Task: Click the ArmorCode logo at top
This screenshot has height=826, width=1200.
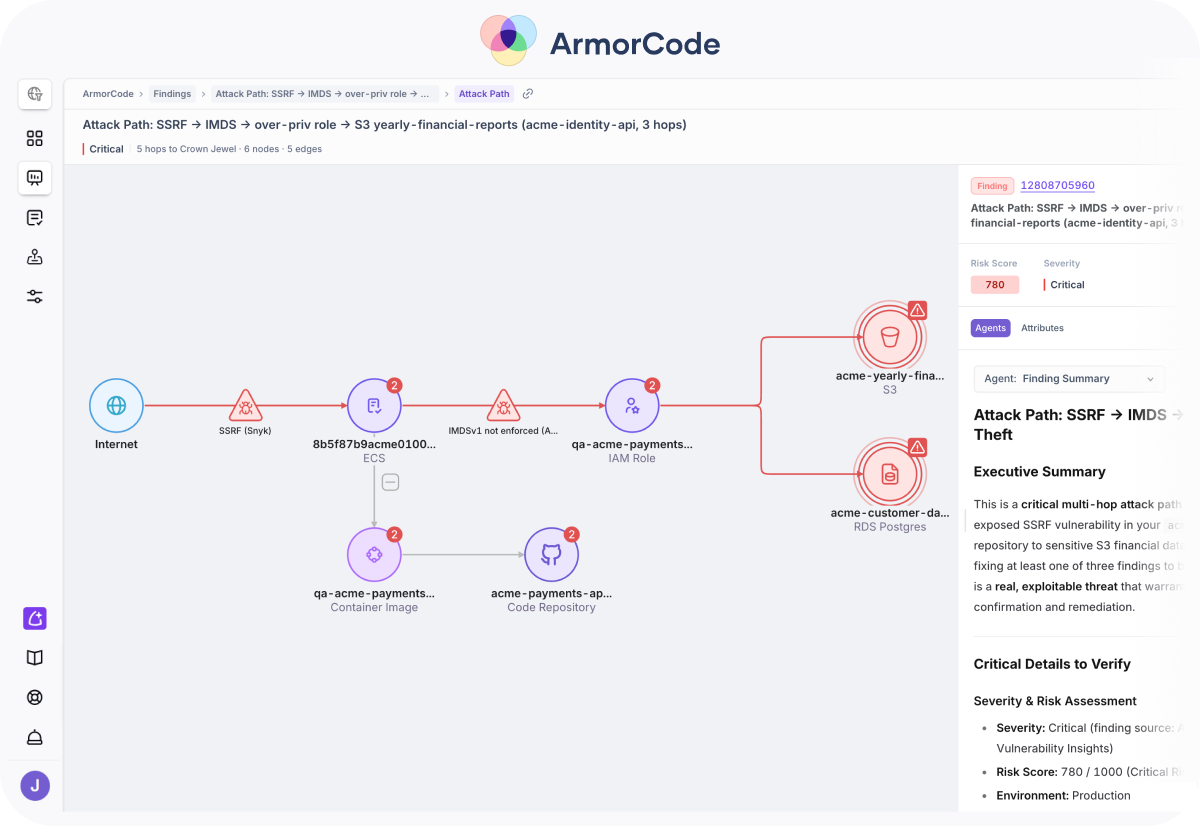Action: [600, 41]
